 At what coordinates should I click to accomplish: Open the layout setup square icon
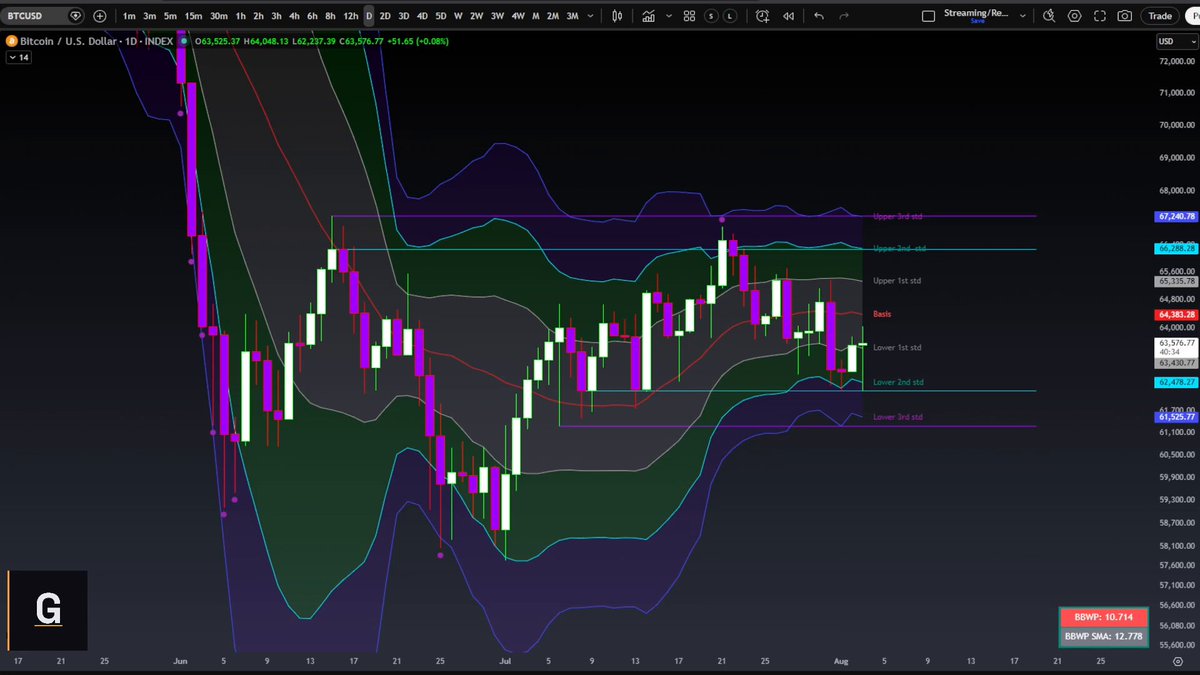pos(928,16)
